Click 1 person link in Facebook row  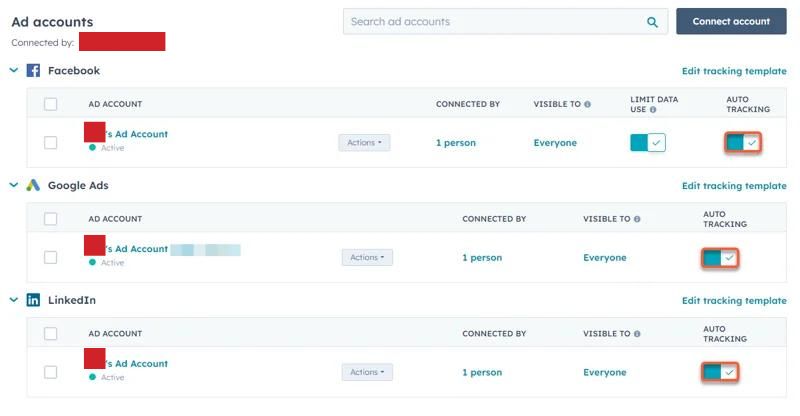click(456, 143)
